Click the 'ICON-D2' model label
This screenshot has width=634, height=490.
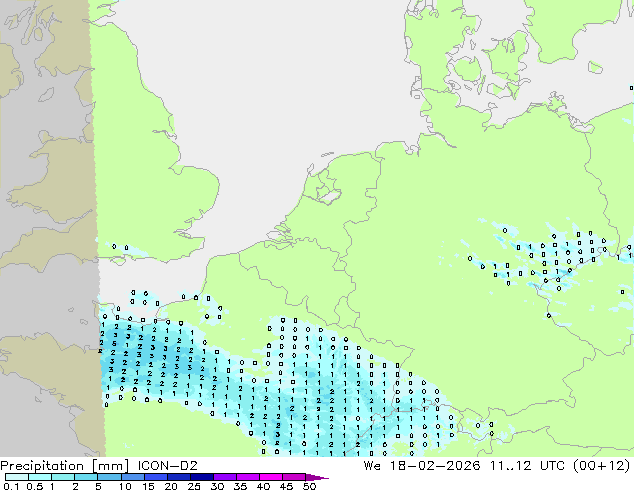(167, 465)
